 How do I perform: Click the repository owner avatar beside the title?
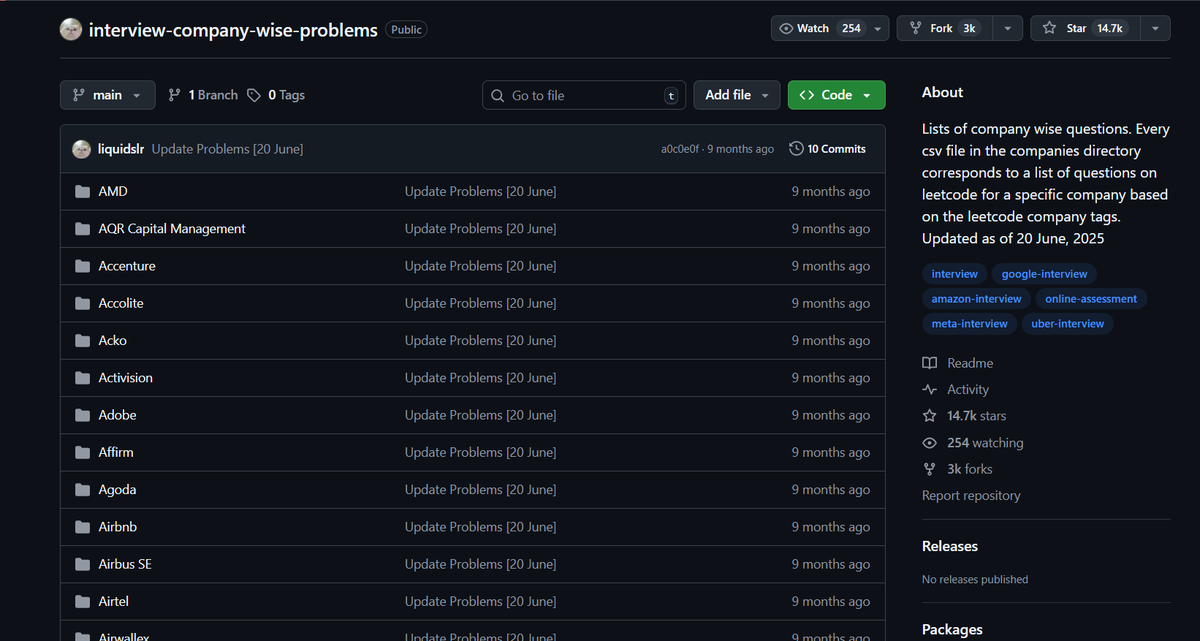(x=71, y=29)
